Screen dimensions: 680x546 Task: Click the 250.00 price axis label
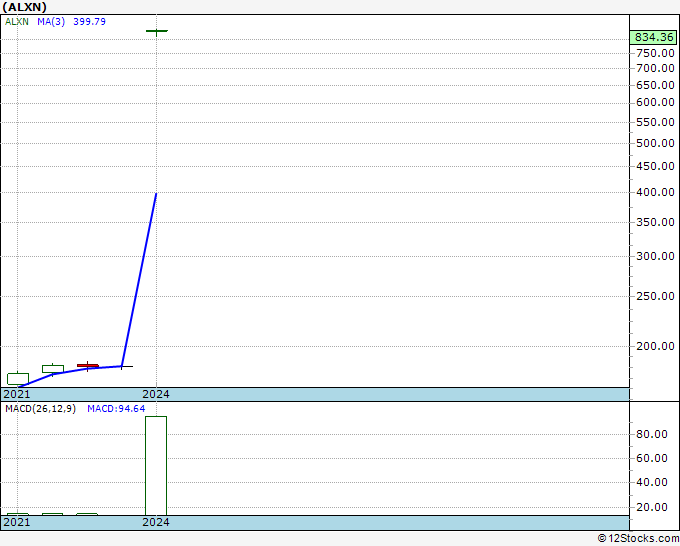point(655,296)
